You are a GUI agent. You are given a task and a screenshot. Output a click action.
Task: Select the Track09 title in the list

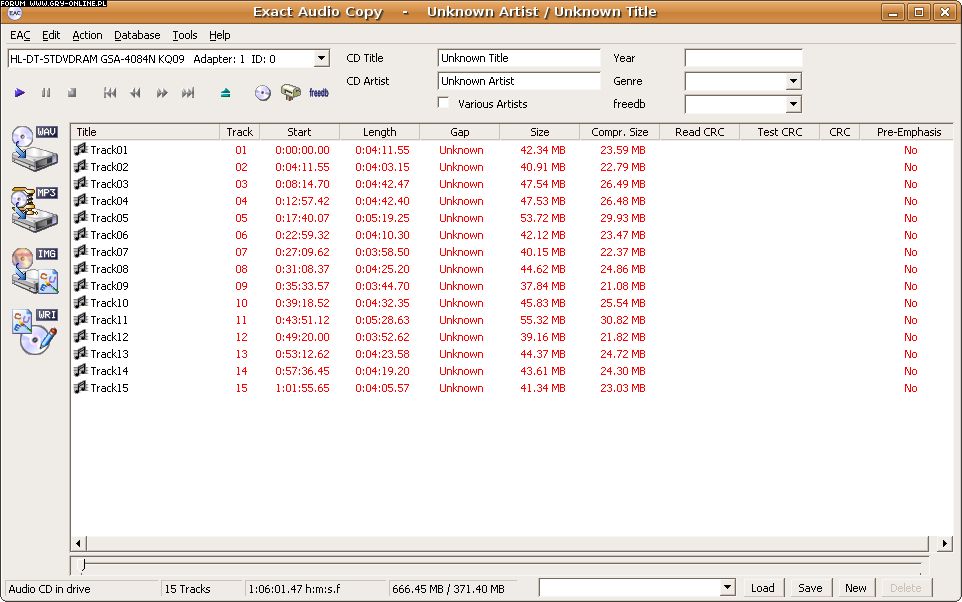(109, 286)
